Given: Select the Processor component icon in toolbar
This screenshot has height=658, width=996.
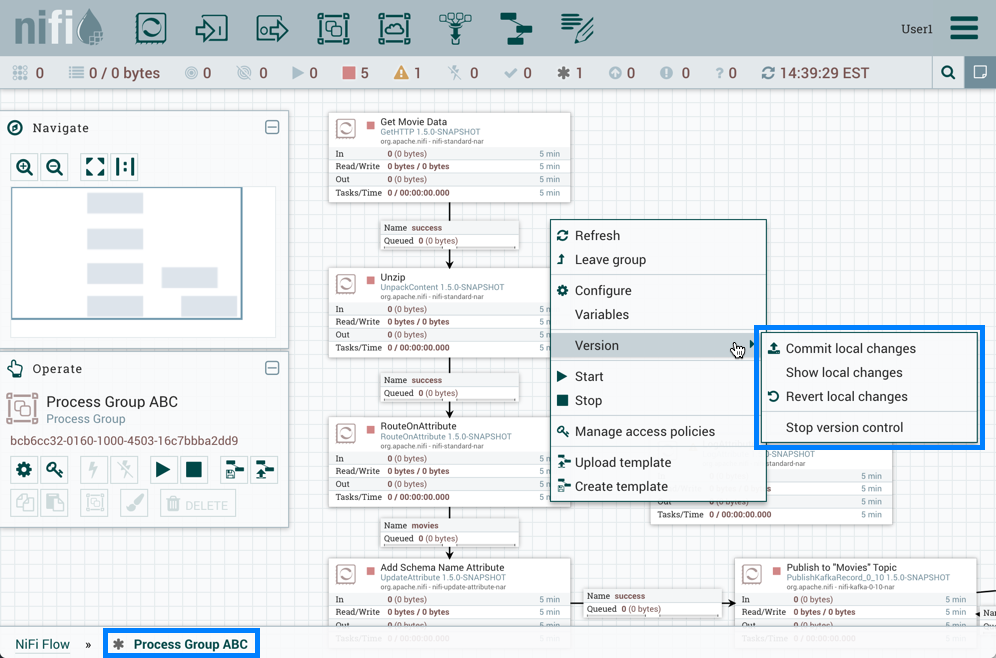Looking at the screenshot, I should coord(150,27).
